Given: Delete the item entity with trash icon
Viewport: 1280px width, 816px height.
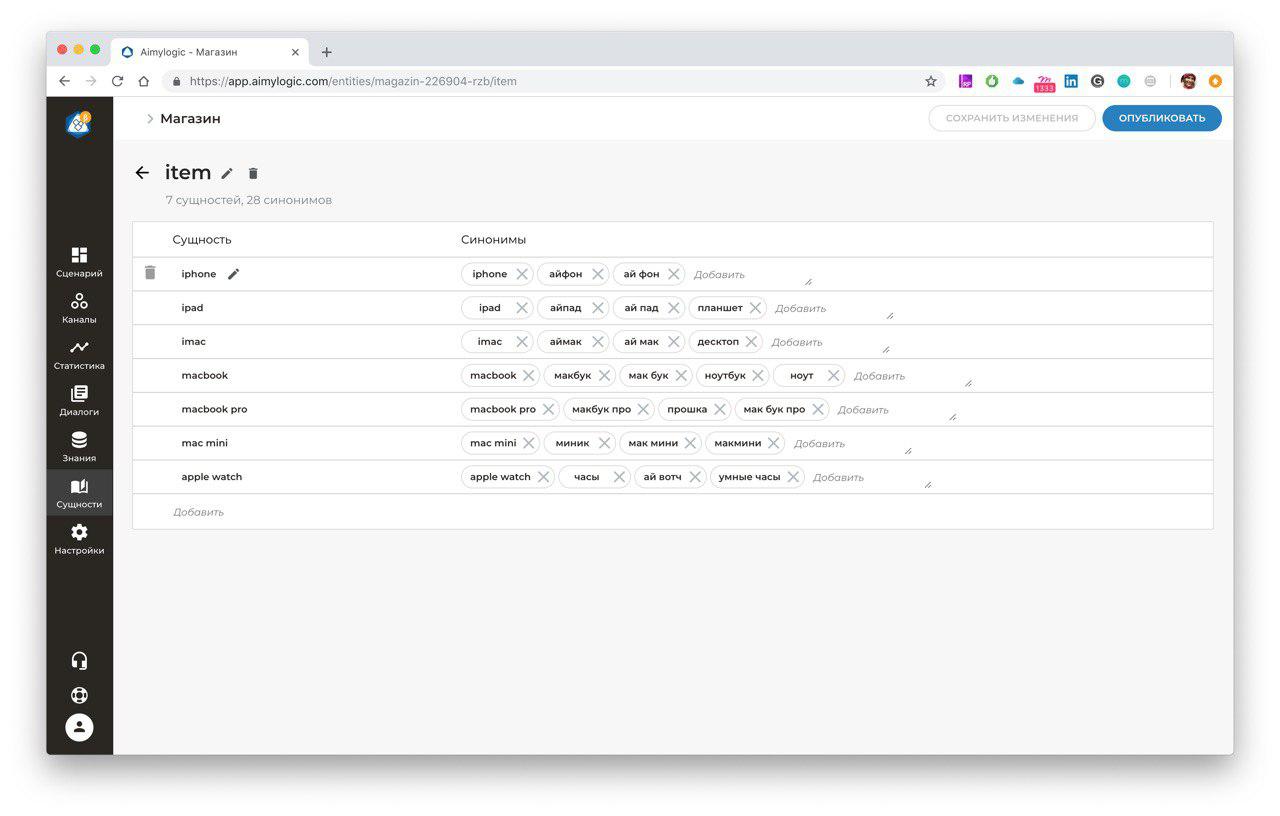Looking at the screenshot, I should click(x=253, y=173).
